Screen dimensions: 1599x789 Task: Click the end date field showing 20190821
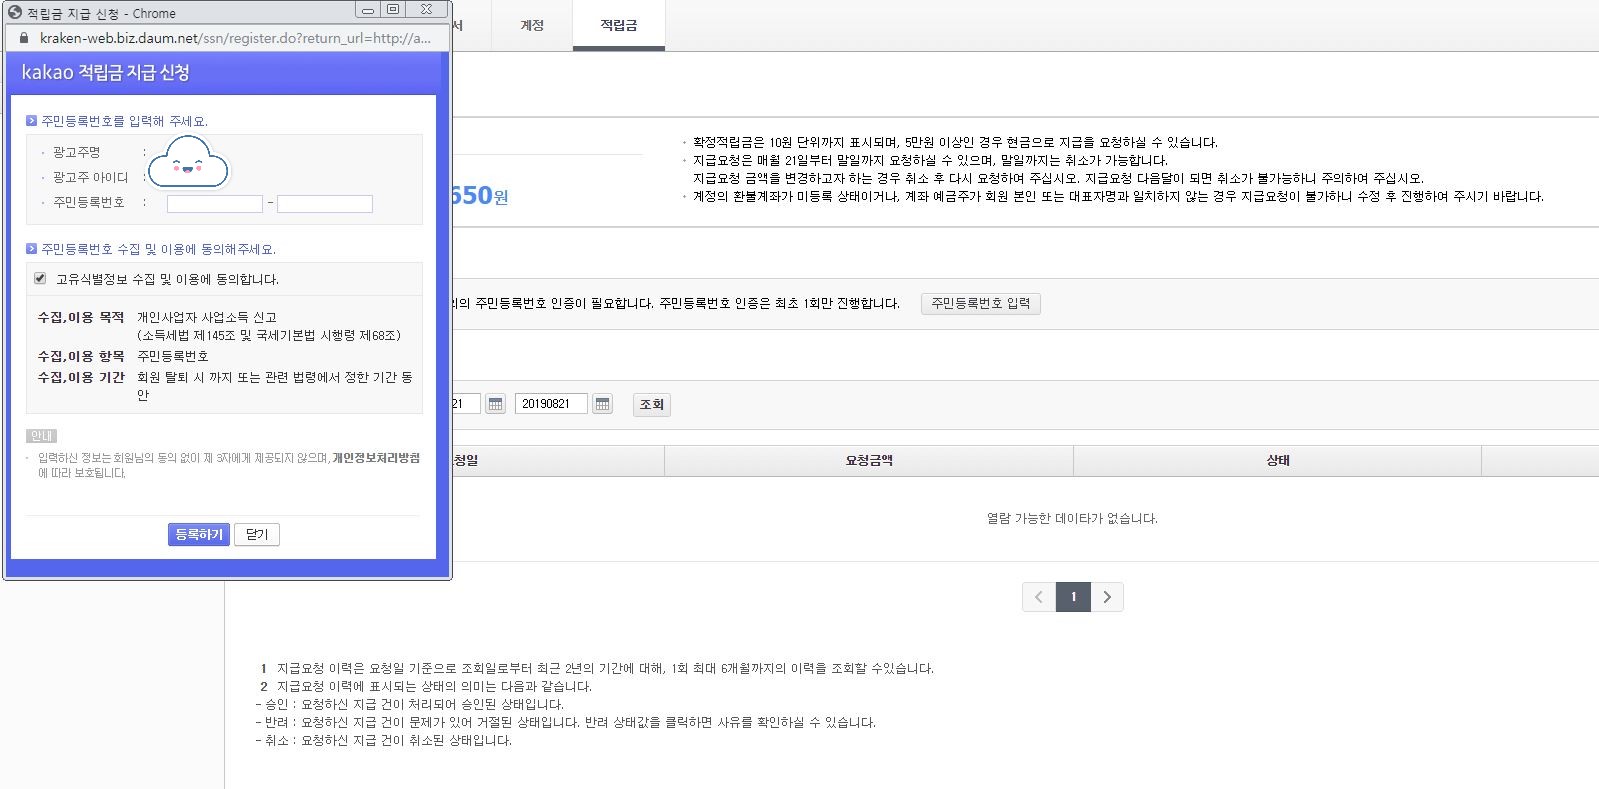tap(551, 404)
